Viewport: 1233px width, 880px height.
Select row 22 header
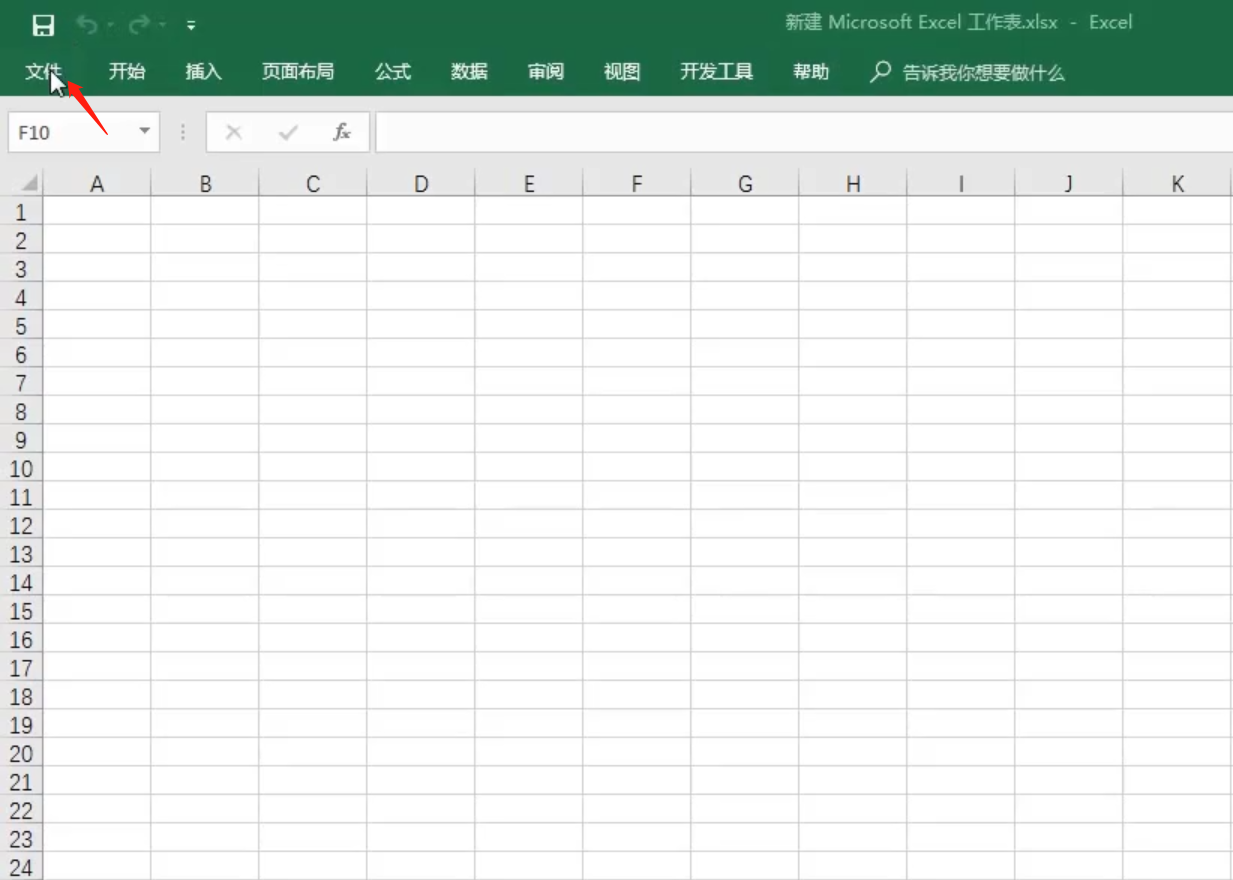[x=21, y=810]
